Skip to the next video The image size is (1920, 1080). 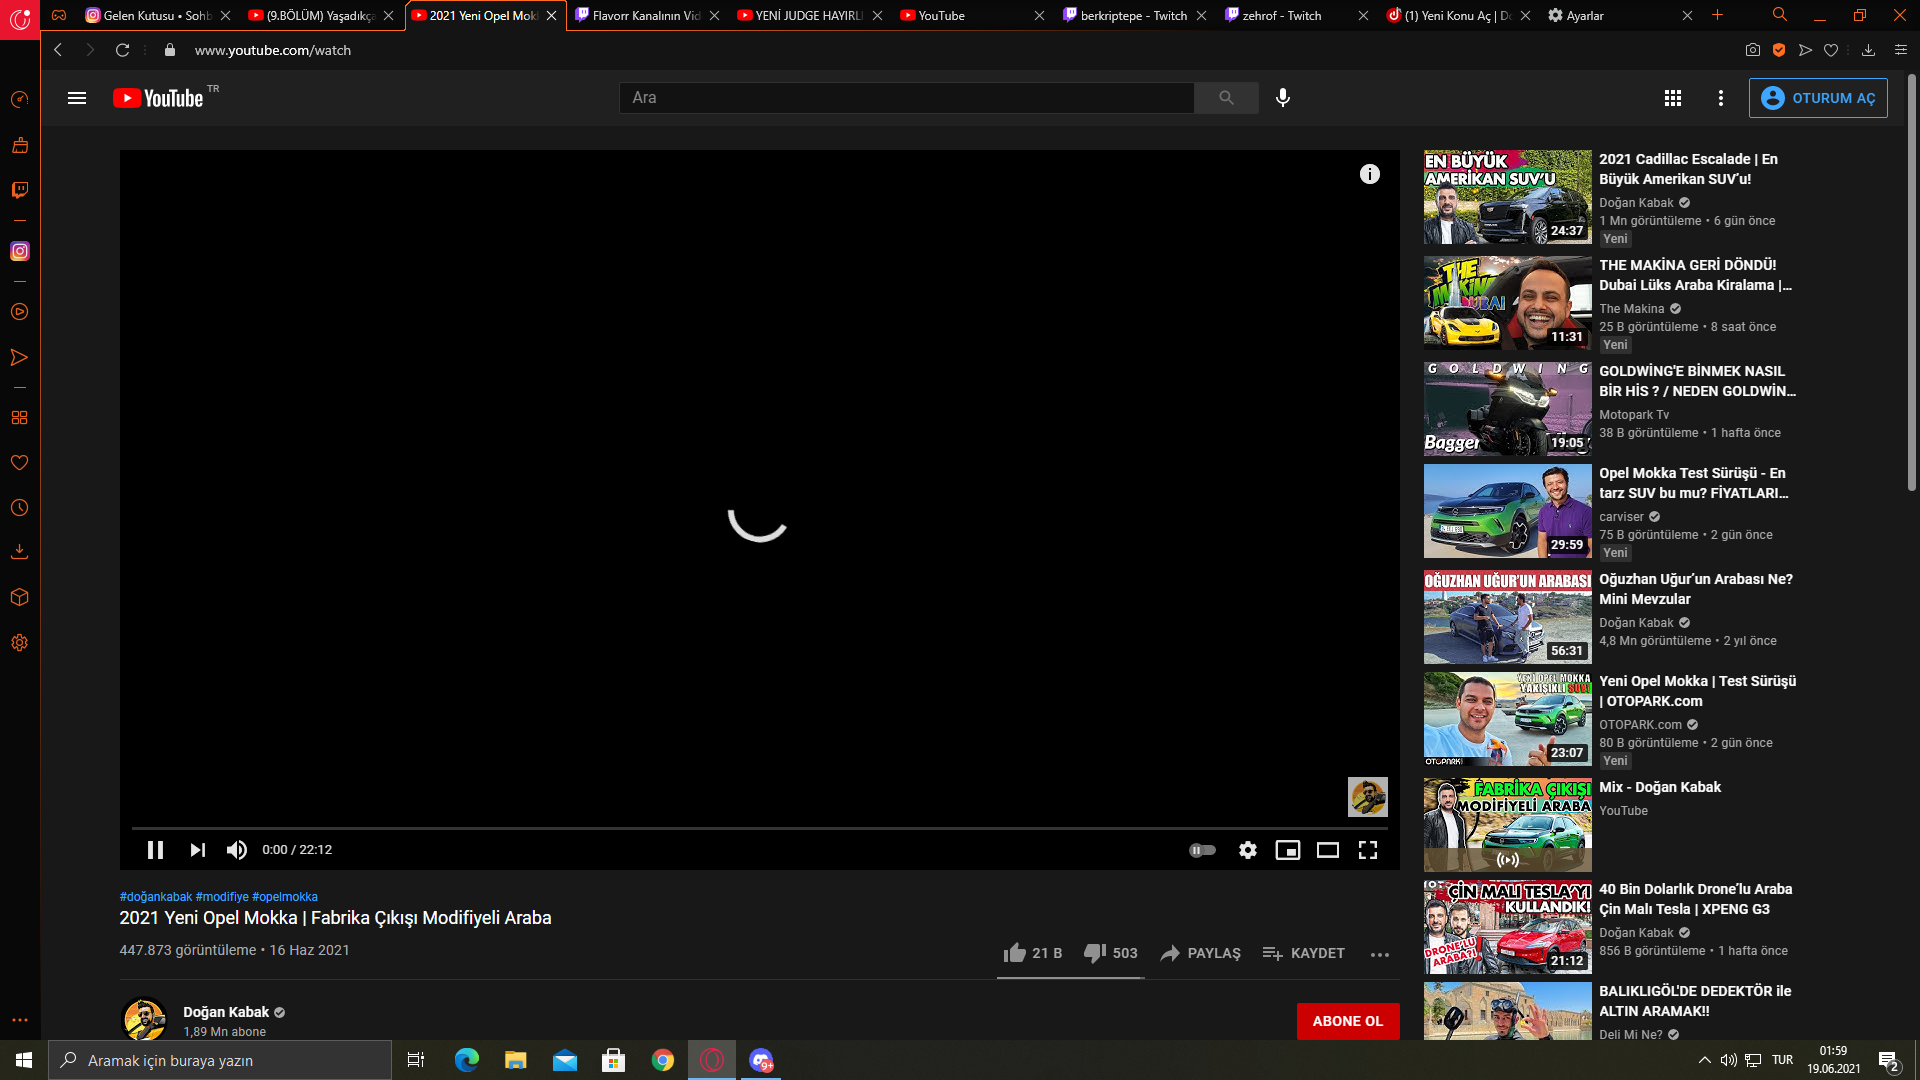(197, 850)
